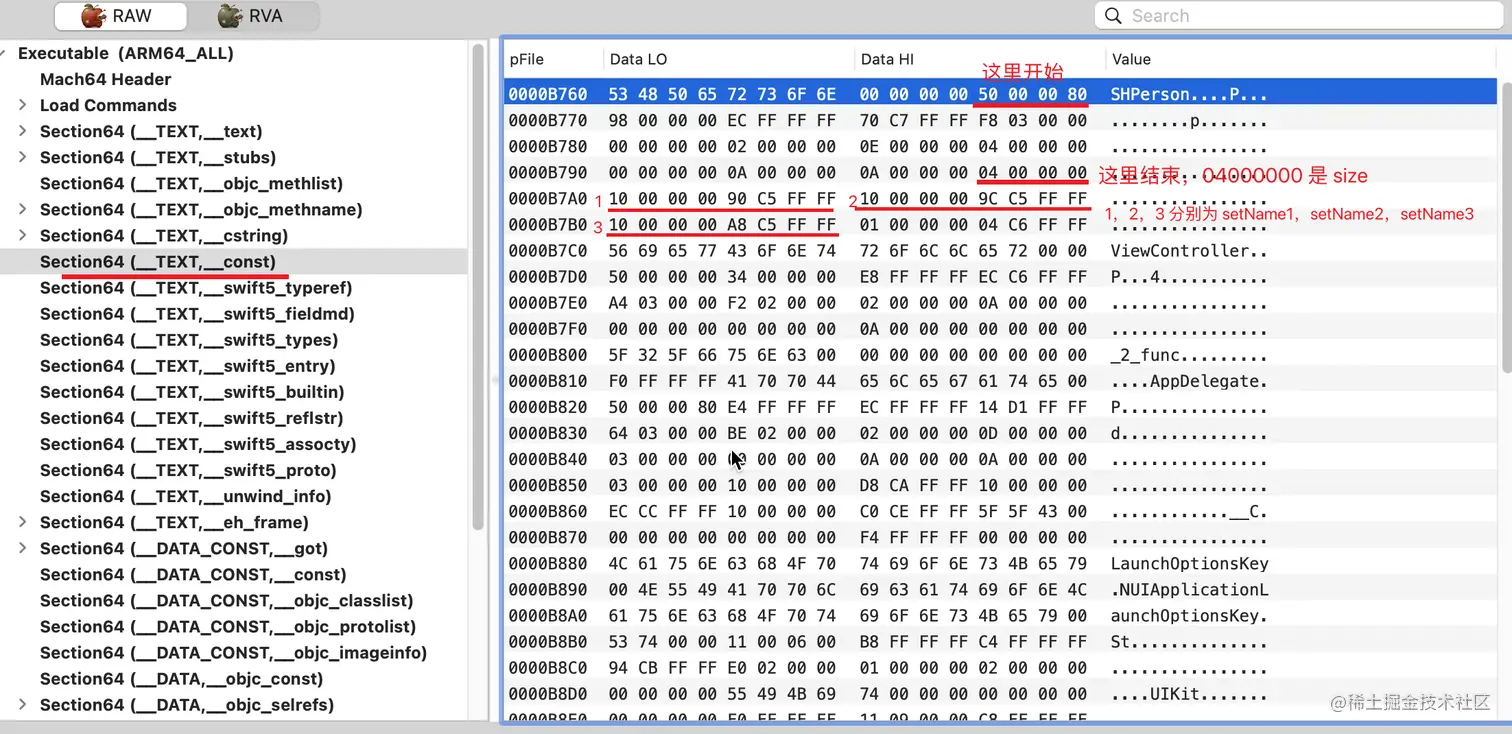1512x734 pixels.
Task: Open Section64 (__TEXT,__swift5_assocty)
Action: pyautogui.click(x=198, y=444)
